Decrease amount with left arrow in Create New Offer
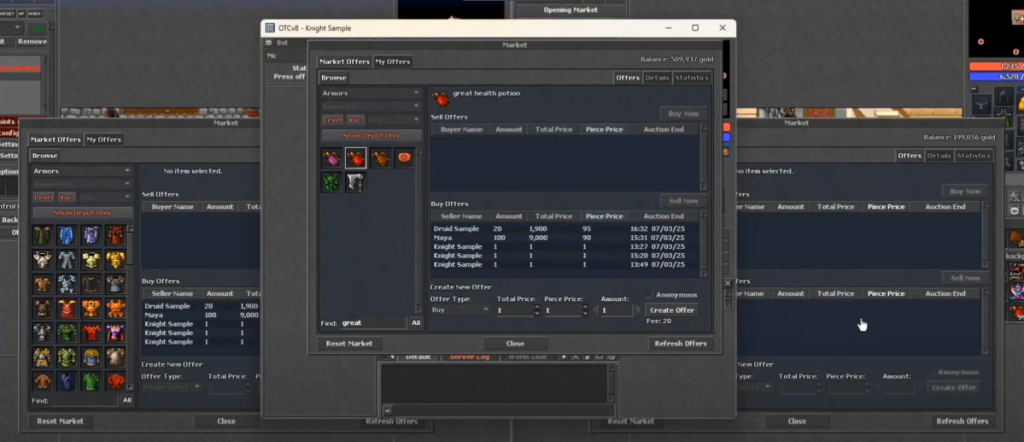This screenshot has width=1024, height=442. tap(596, 310)
